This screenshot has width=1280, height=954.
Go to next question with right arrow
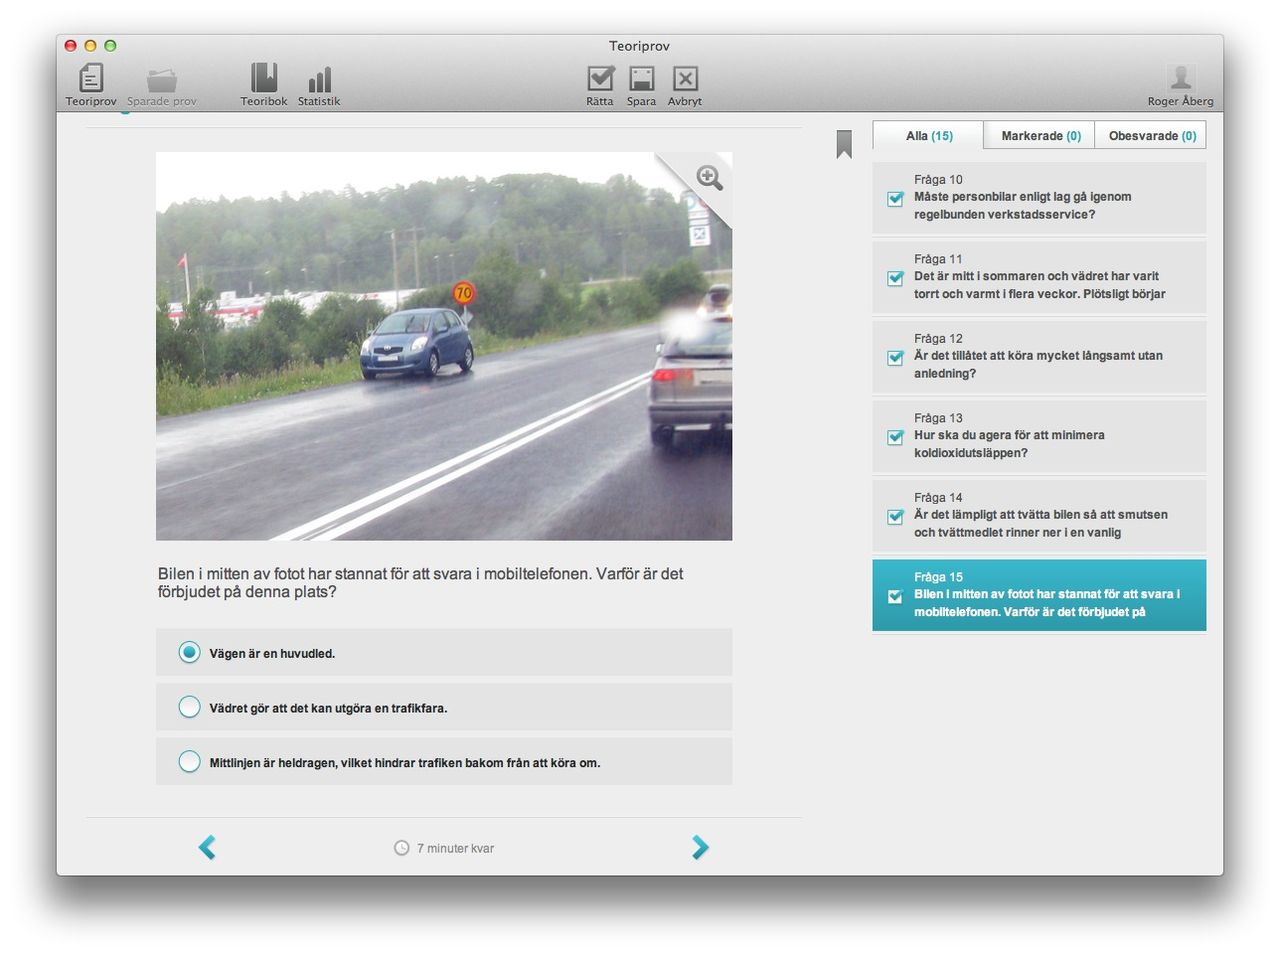pos(700,847)
